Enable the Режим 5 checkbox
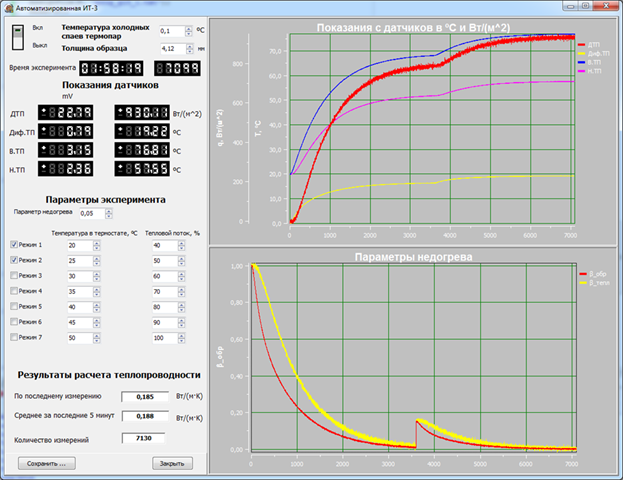Screen dimensions: 623x480 pyautogui.click(x=14, y=306)
